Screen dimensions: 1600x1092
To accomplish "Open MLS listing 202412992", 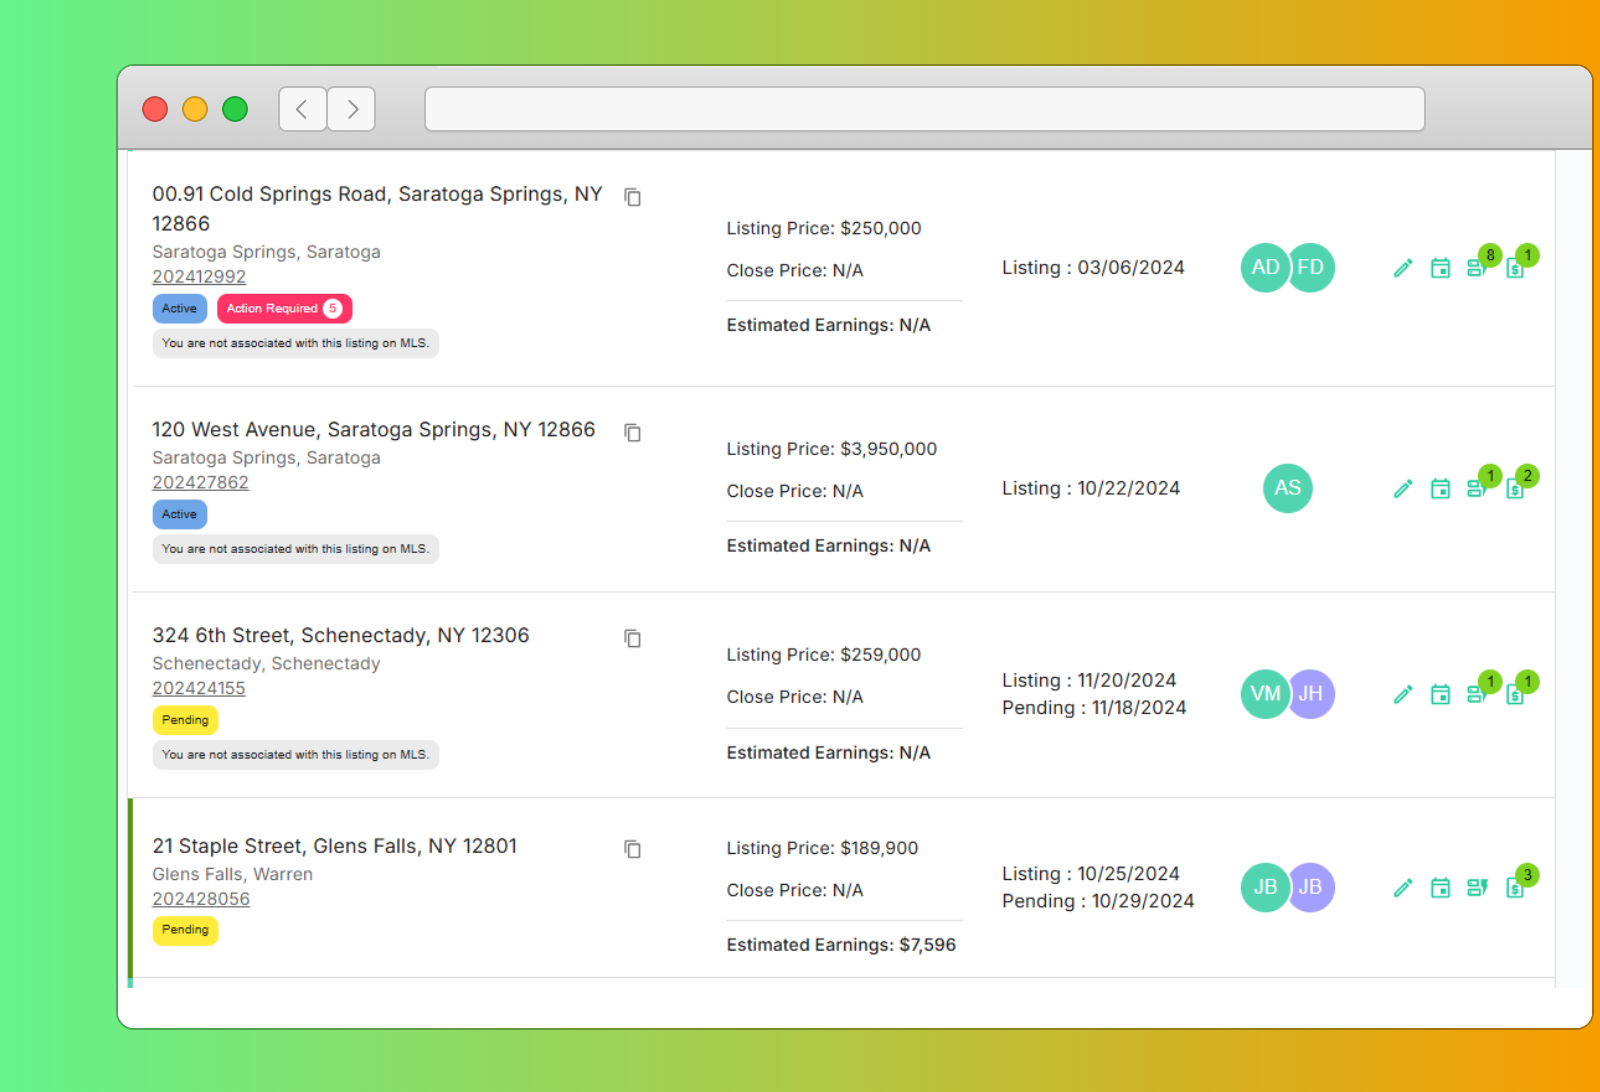I will point(199,277).
